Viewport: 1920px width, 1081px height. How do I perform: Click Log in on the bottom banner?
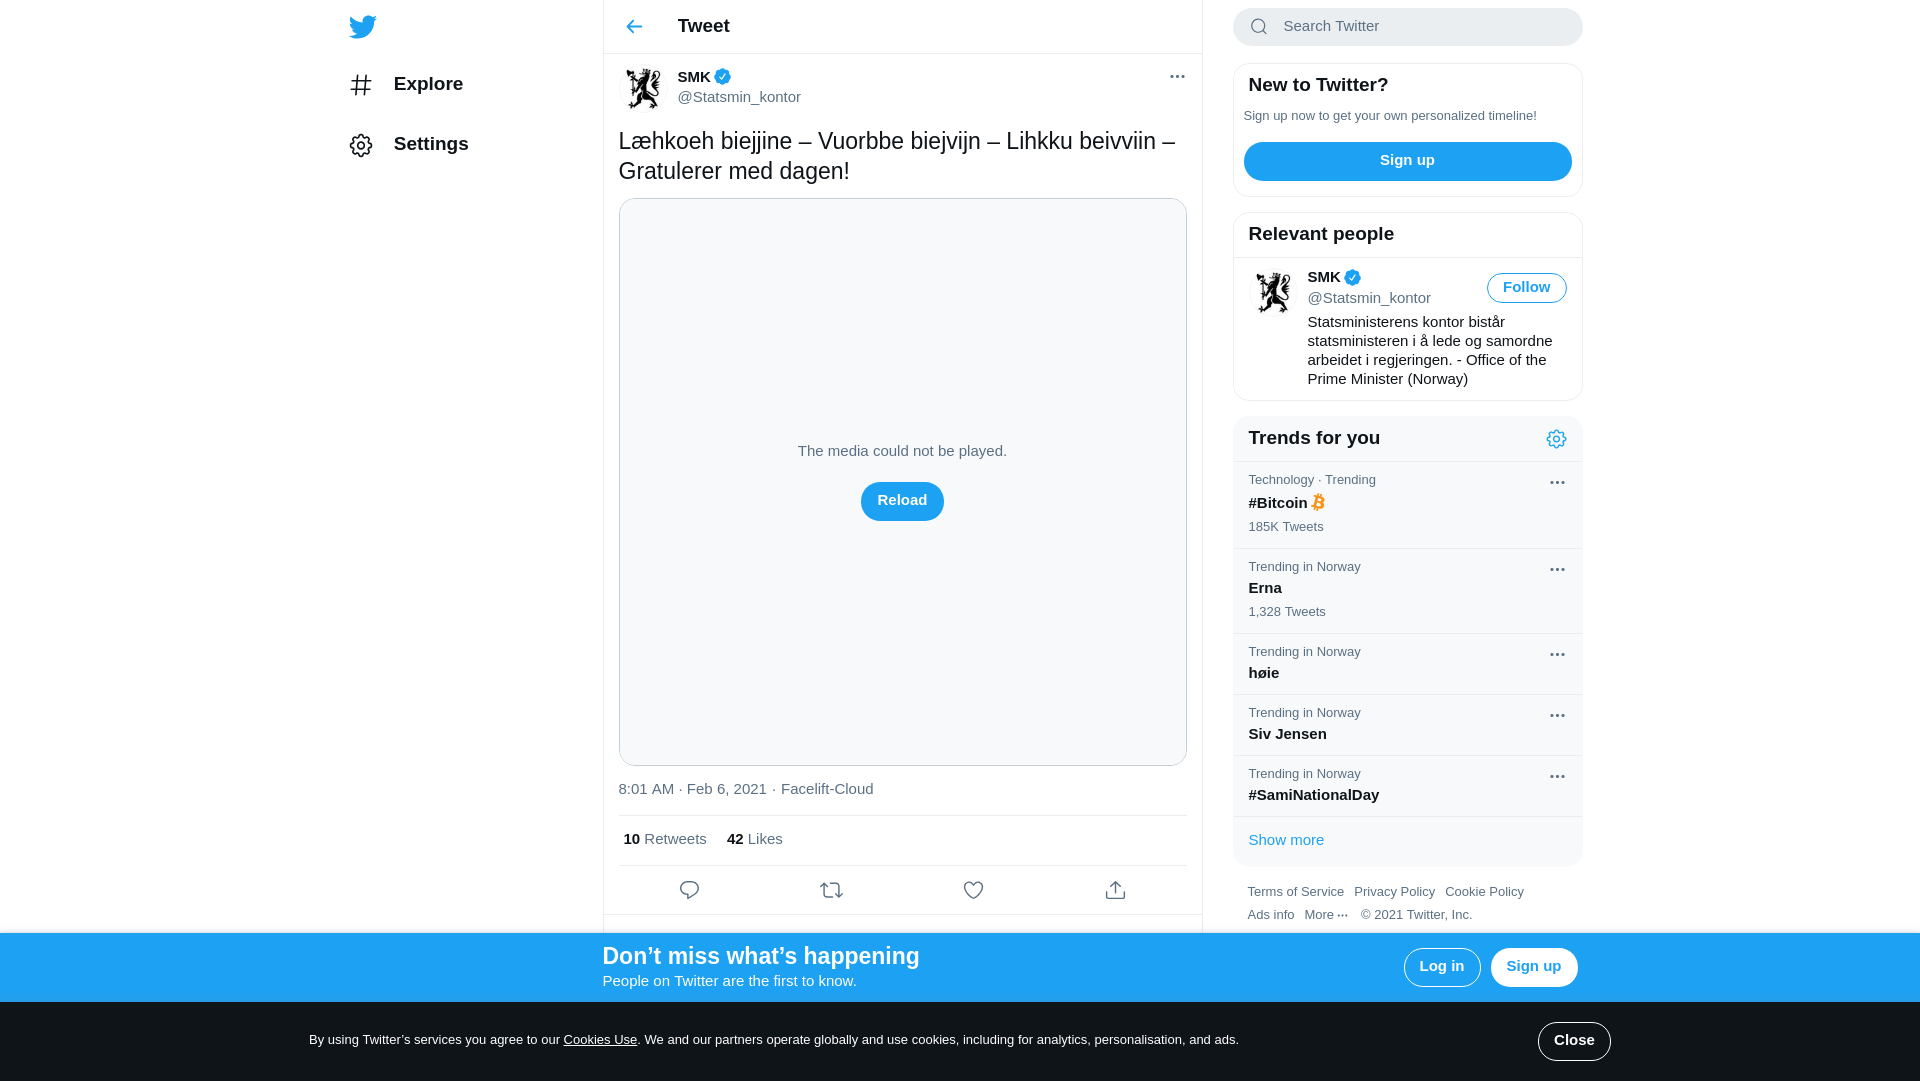click(1442, 967)
